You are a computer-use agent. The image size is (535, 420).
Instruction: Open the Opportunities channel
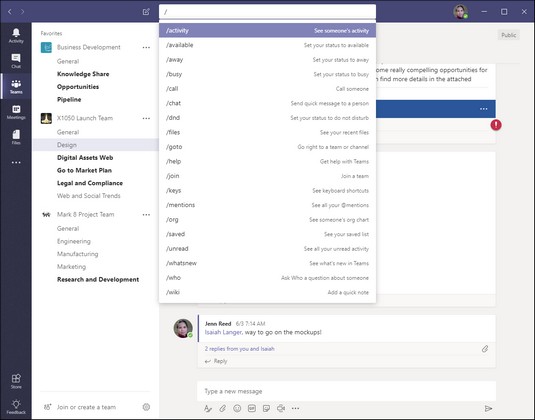click(78, 87)
